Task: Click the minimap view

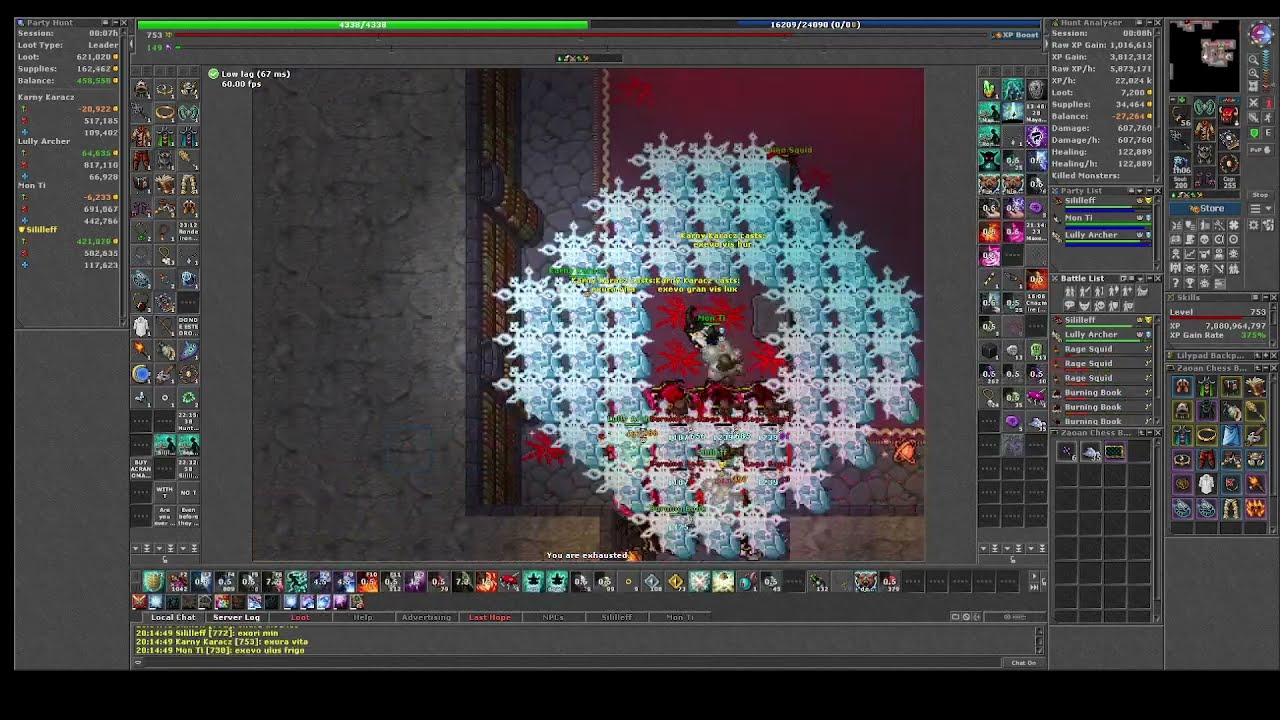Action: [1204, 55]
